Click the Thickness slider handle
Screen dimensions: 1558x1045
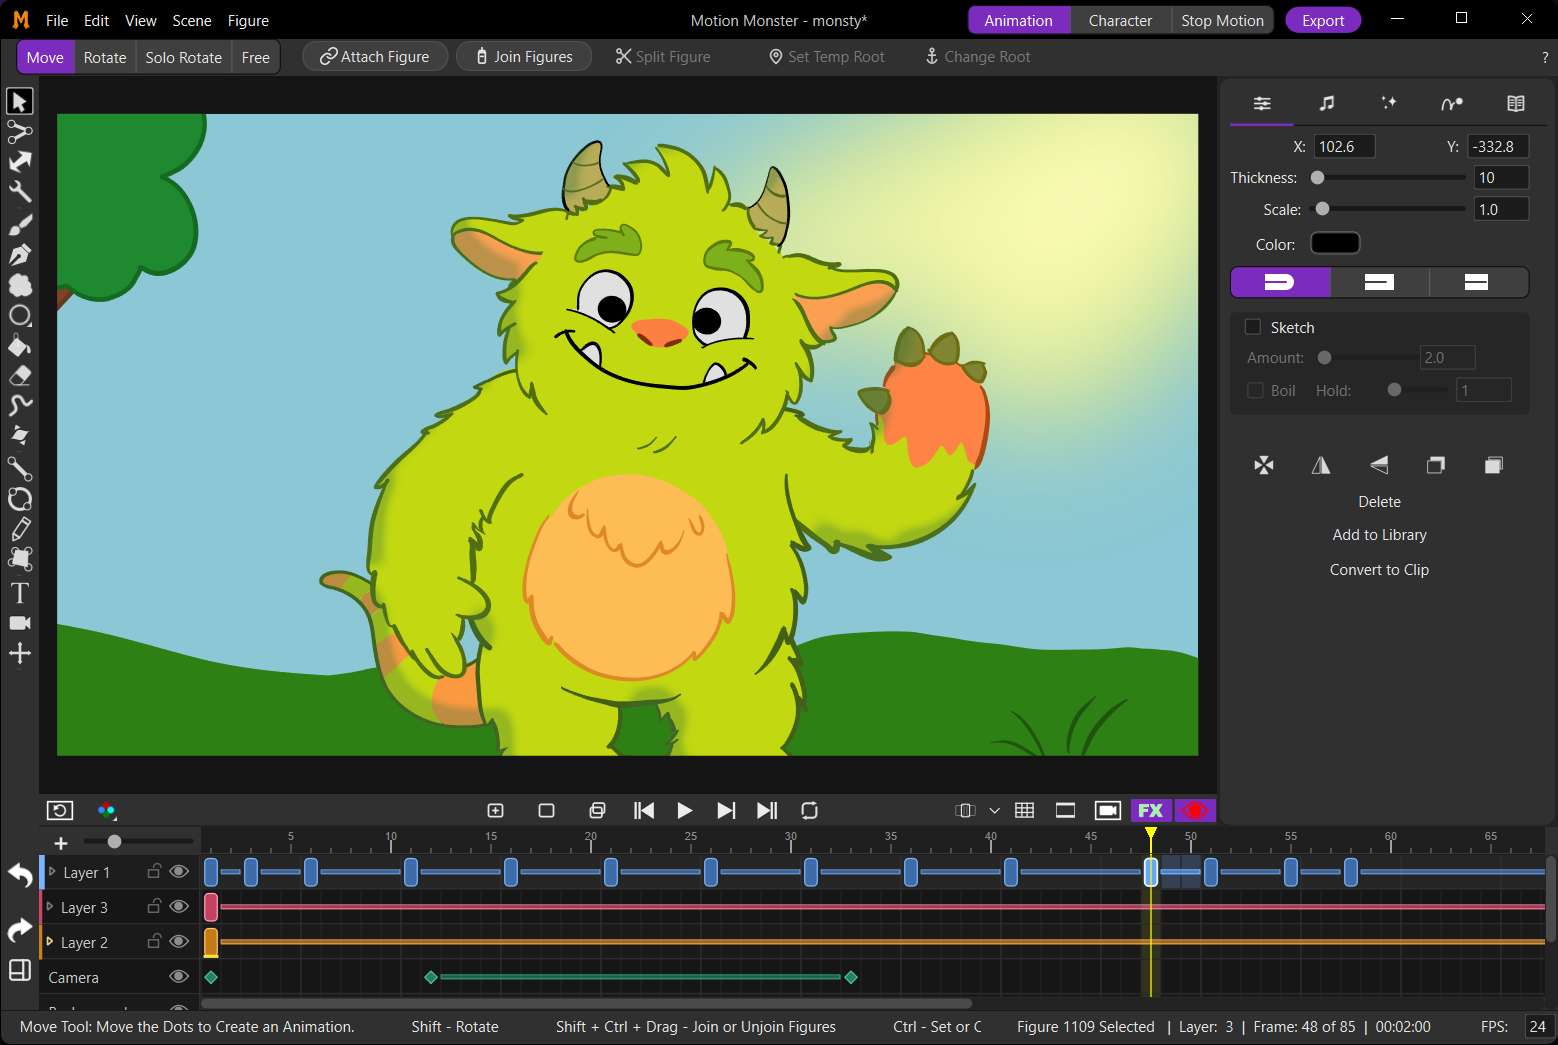point(1318,178)
